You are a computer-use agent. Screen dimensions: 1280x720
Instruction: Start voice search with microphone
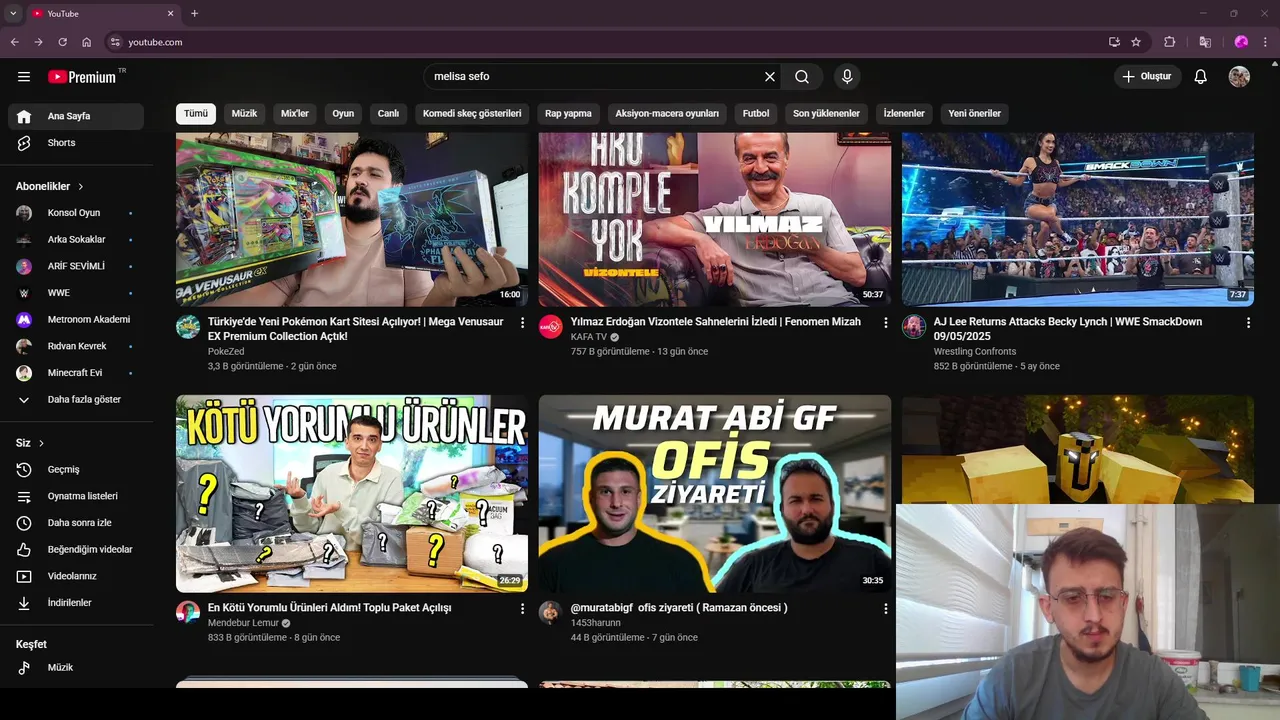click(847, 77)
